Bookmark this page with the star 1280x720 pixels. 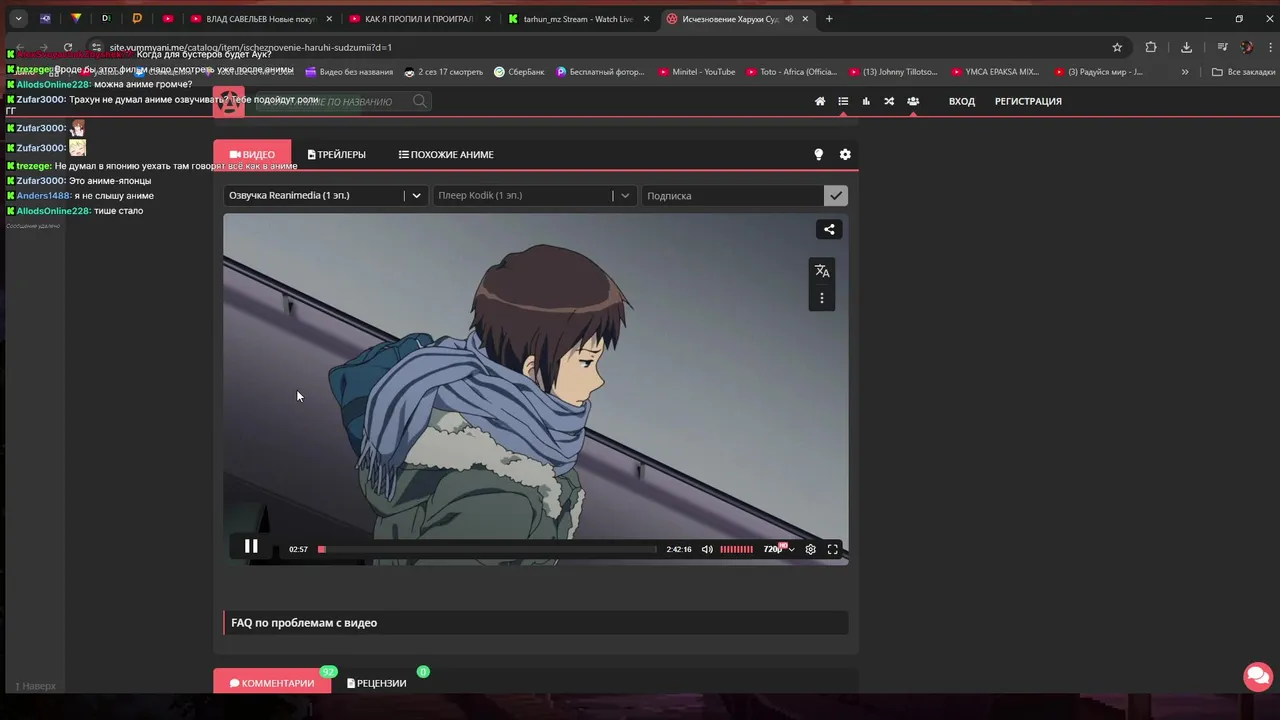[x=1117, y=47]
